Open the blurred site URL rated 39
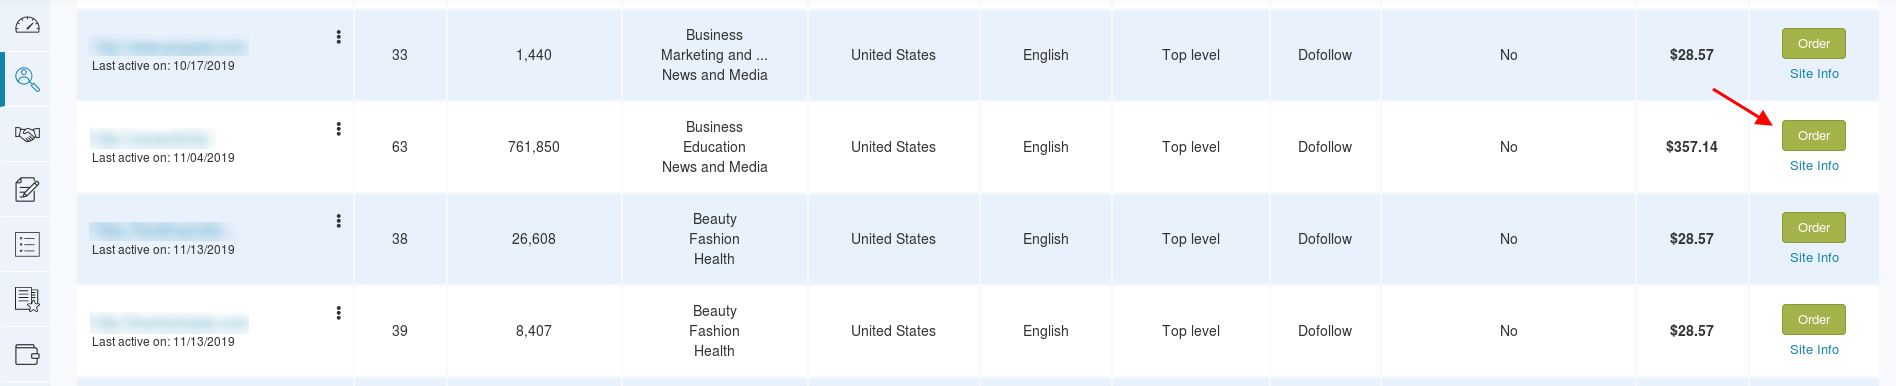The height and width of the screenshot is (386, 1896). coord(169,323)
